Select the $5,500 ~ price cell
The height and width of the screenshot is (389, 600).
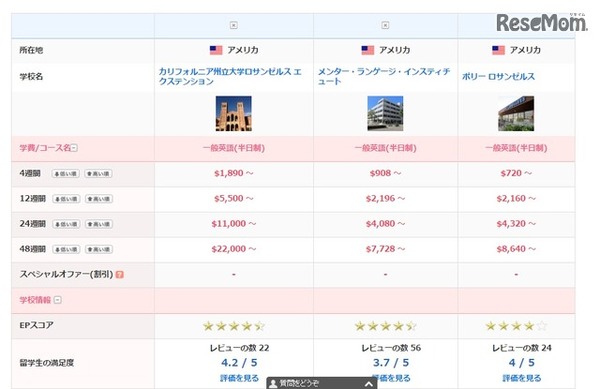point(233,199)
